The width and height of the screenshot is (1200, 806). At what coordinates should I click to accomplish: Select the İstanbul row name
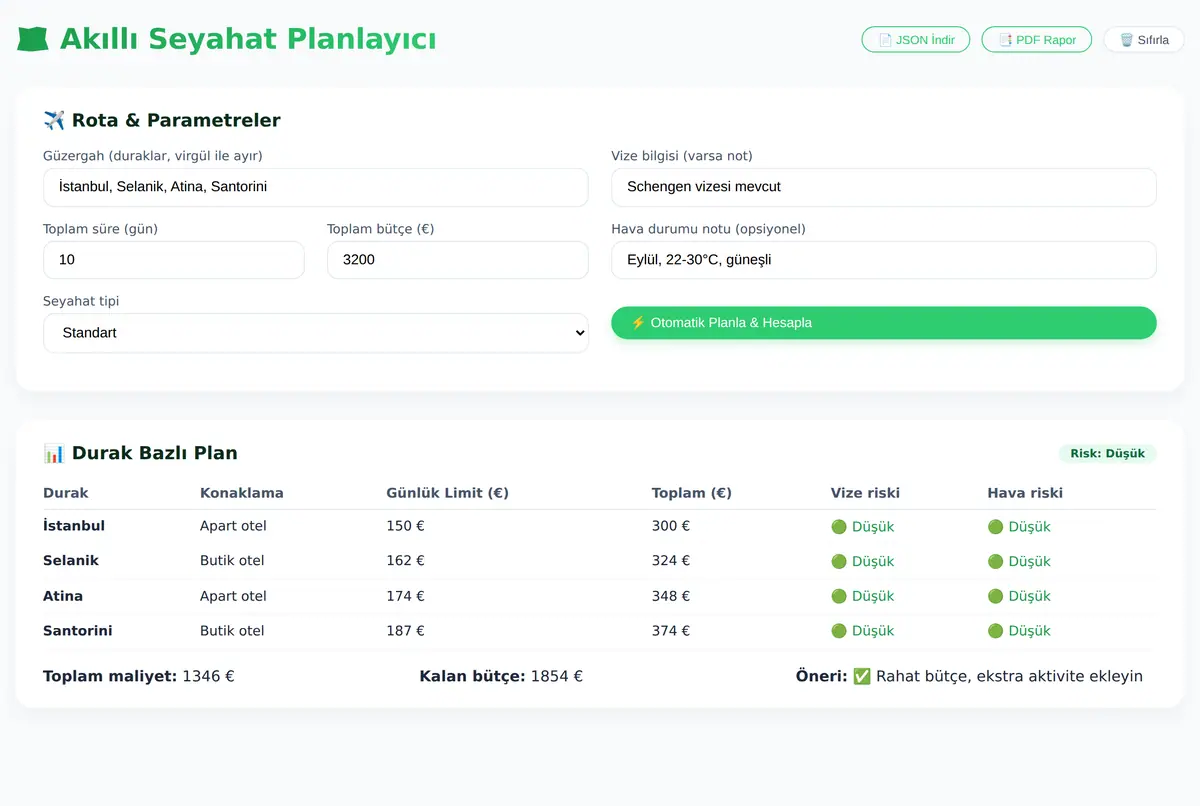click(x=74, y=526)
